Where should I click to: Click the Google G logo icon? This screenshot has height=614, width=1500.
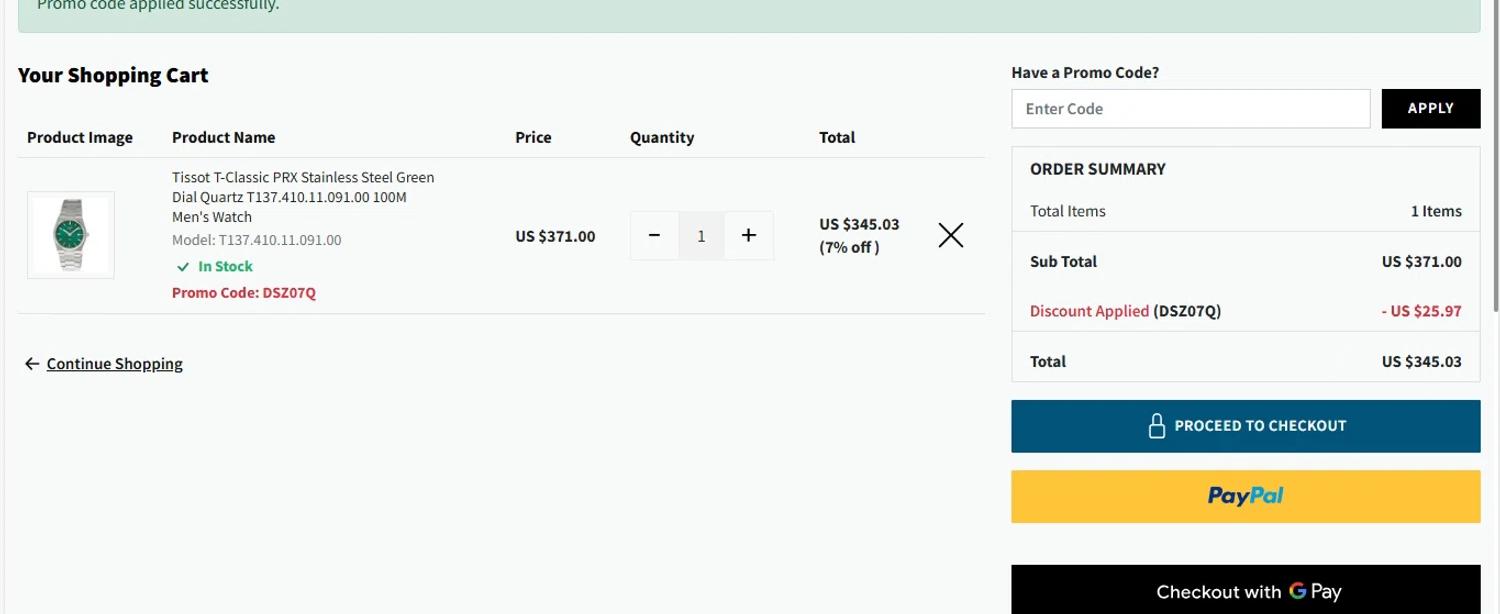click(1298, 591)
